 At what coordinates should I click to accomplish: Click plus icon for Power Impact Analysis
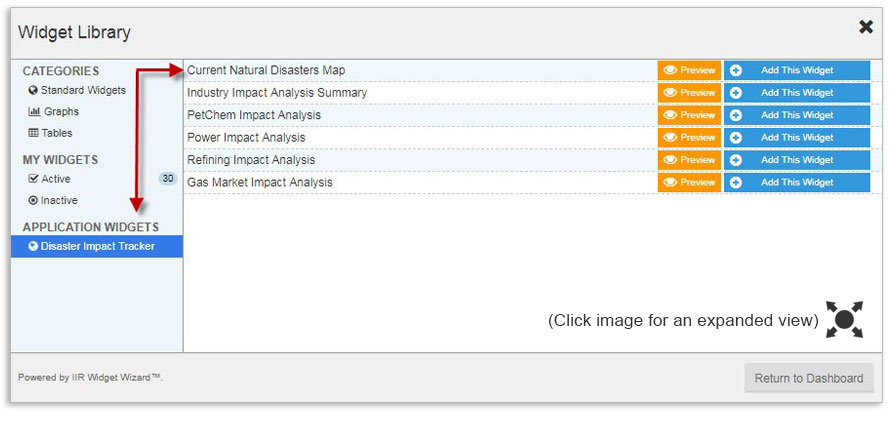(736, 137)
